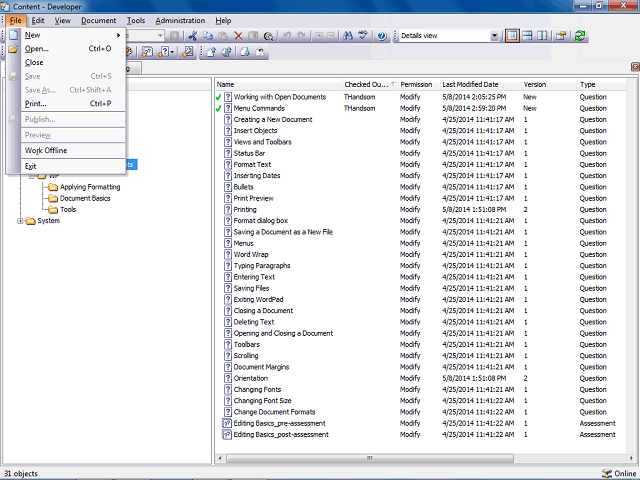Click the Copy icon in the toolbar
640x480 pixels.
(208, 36)
